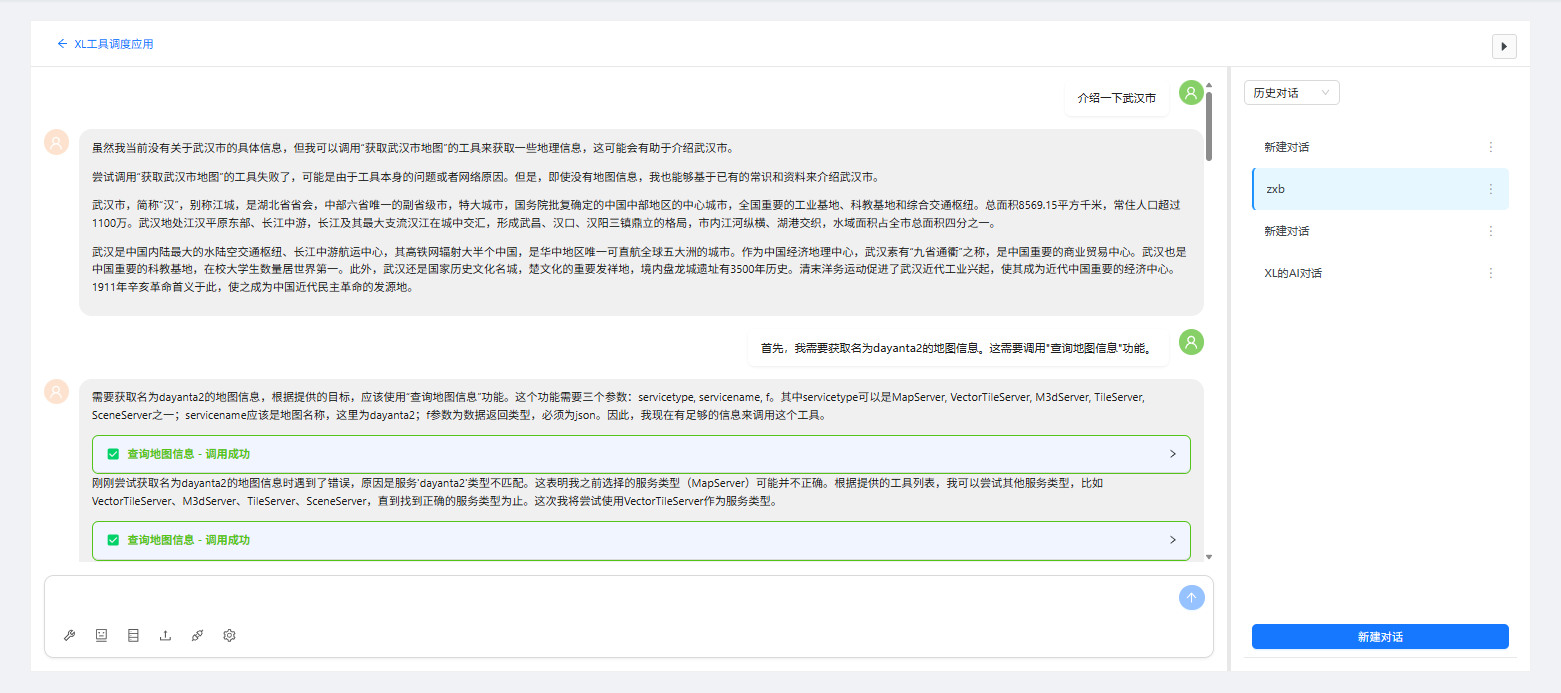Click the chat scrollbar down arrow
Screen dimensions: 1561x693
tap(1208, 556)
